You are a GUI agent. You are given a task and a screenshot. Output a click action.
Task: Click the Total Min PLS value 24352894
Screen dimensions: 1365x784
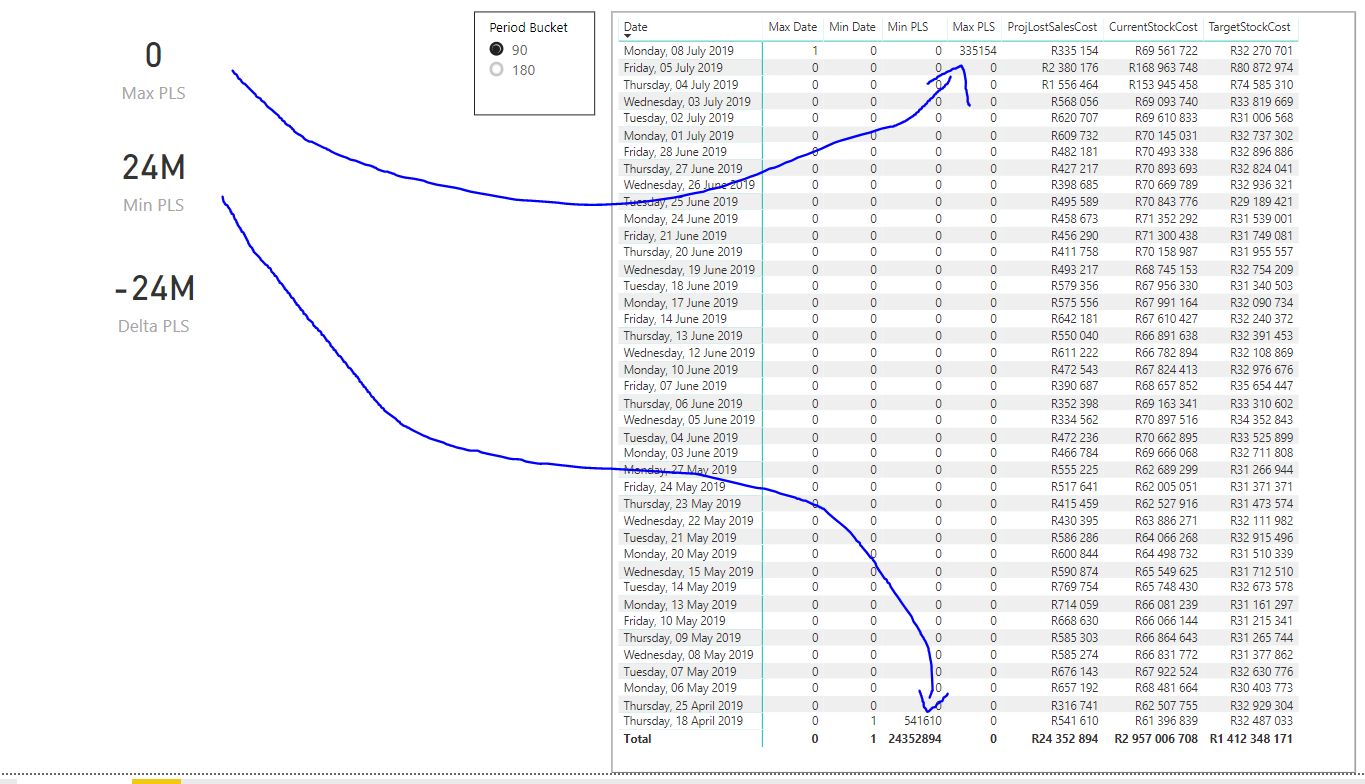tap(914, 739)
